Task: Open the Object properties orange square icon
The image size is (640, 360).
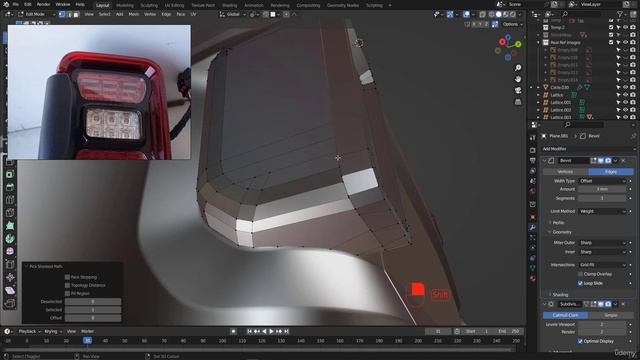Action: tap(533, 217)
